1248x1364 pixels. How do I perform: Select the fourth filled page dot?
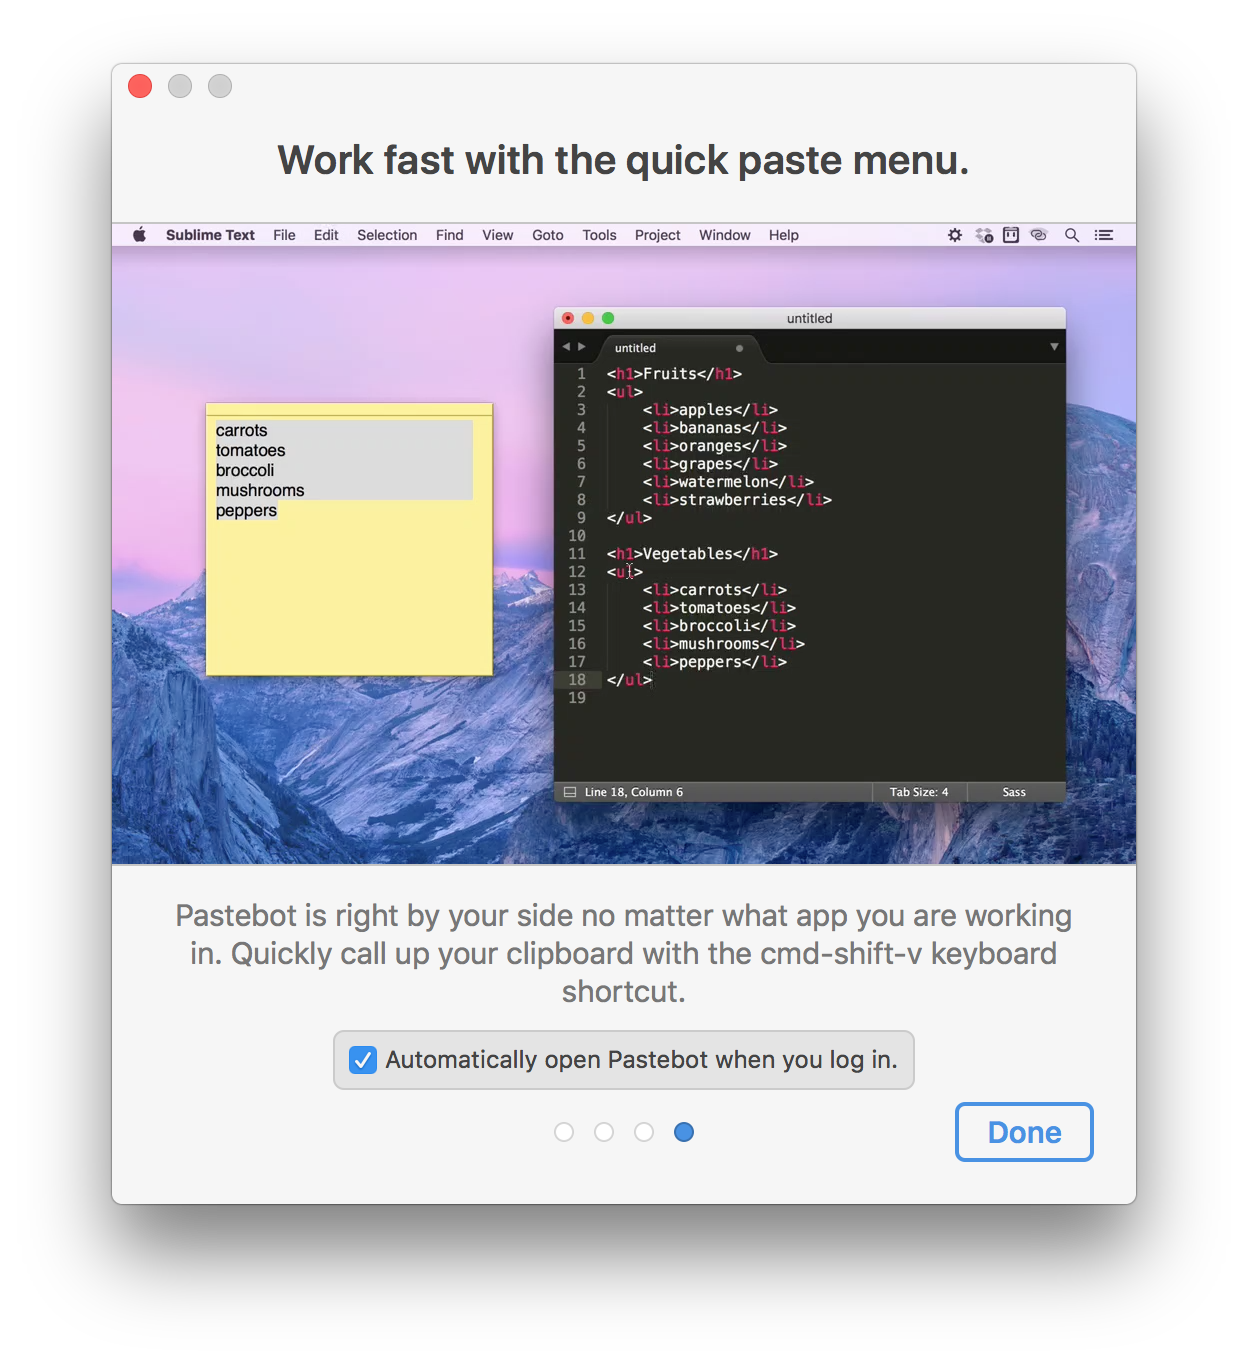pos(684,1132)
